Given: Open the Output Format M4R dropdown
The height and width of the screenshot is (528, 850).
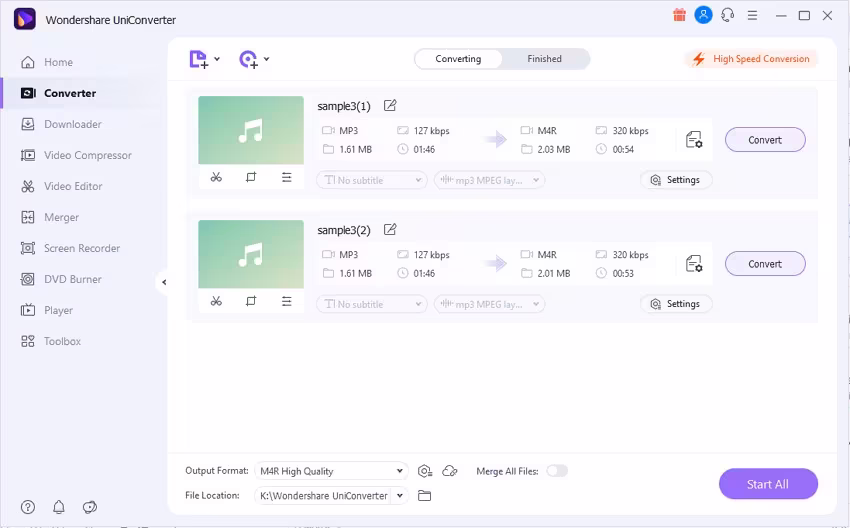Looking at the screenshot, I should point(331,471).
